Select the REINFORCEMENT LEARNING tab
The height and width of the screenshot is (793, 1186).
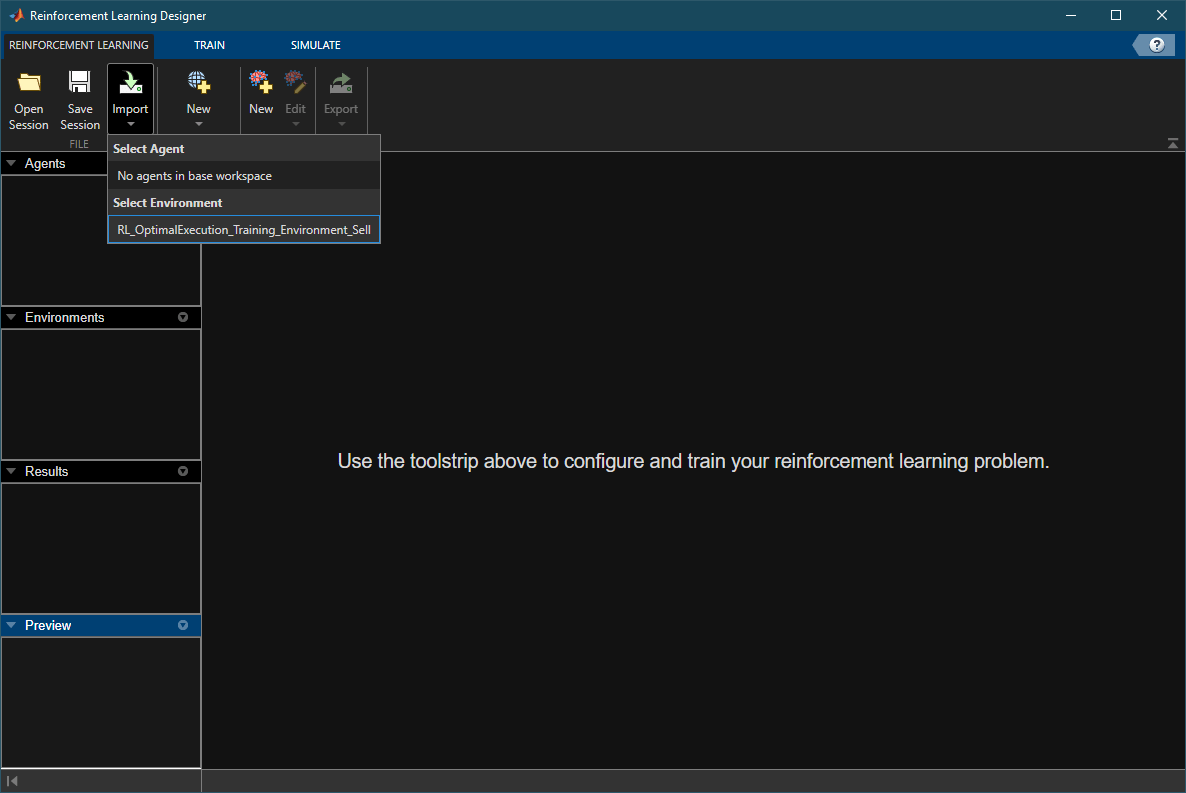(79, 45)
